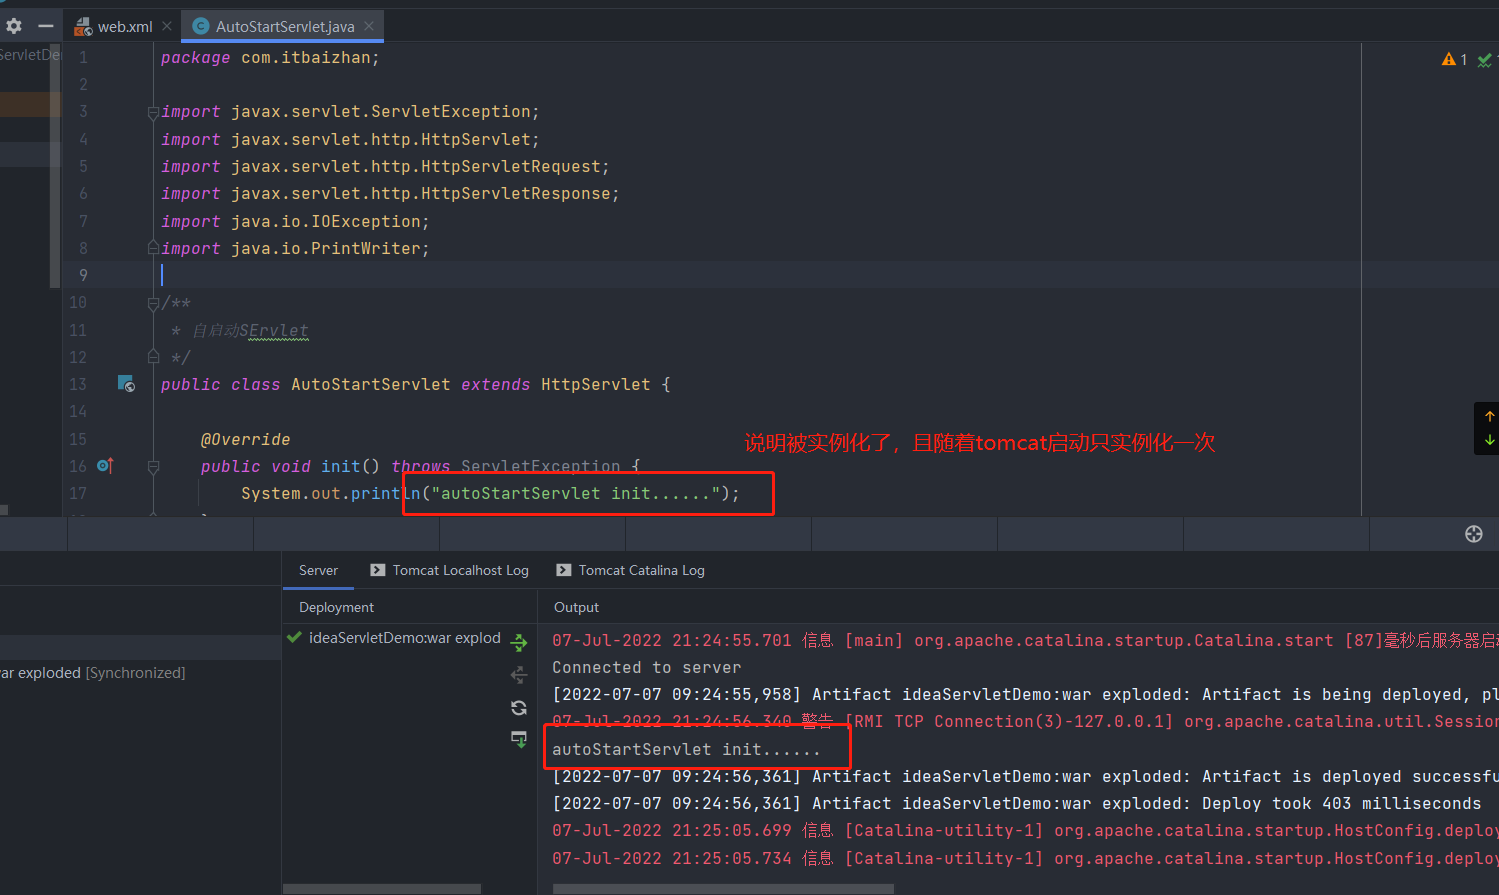Click import javax.servlet.http.HttpServletRequest line
The width and height of the screenshot is (1499, 895).
tap(385, 167)
